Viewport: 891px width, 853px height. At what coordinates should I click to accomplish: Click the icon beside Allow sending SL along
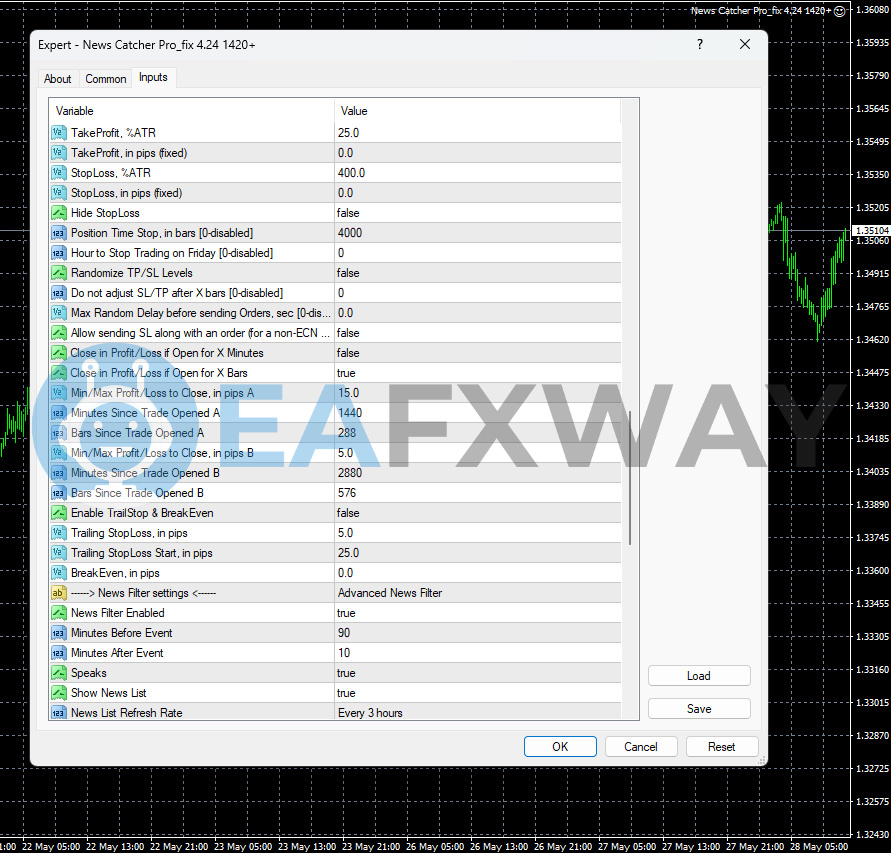(59, 333)
